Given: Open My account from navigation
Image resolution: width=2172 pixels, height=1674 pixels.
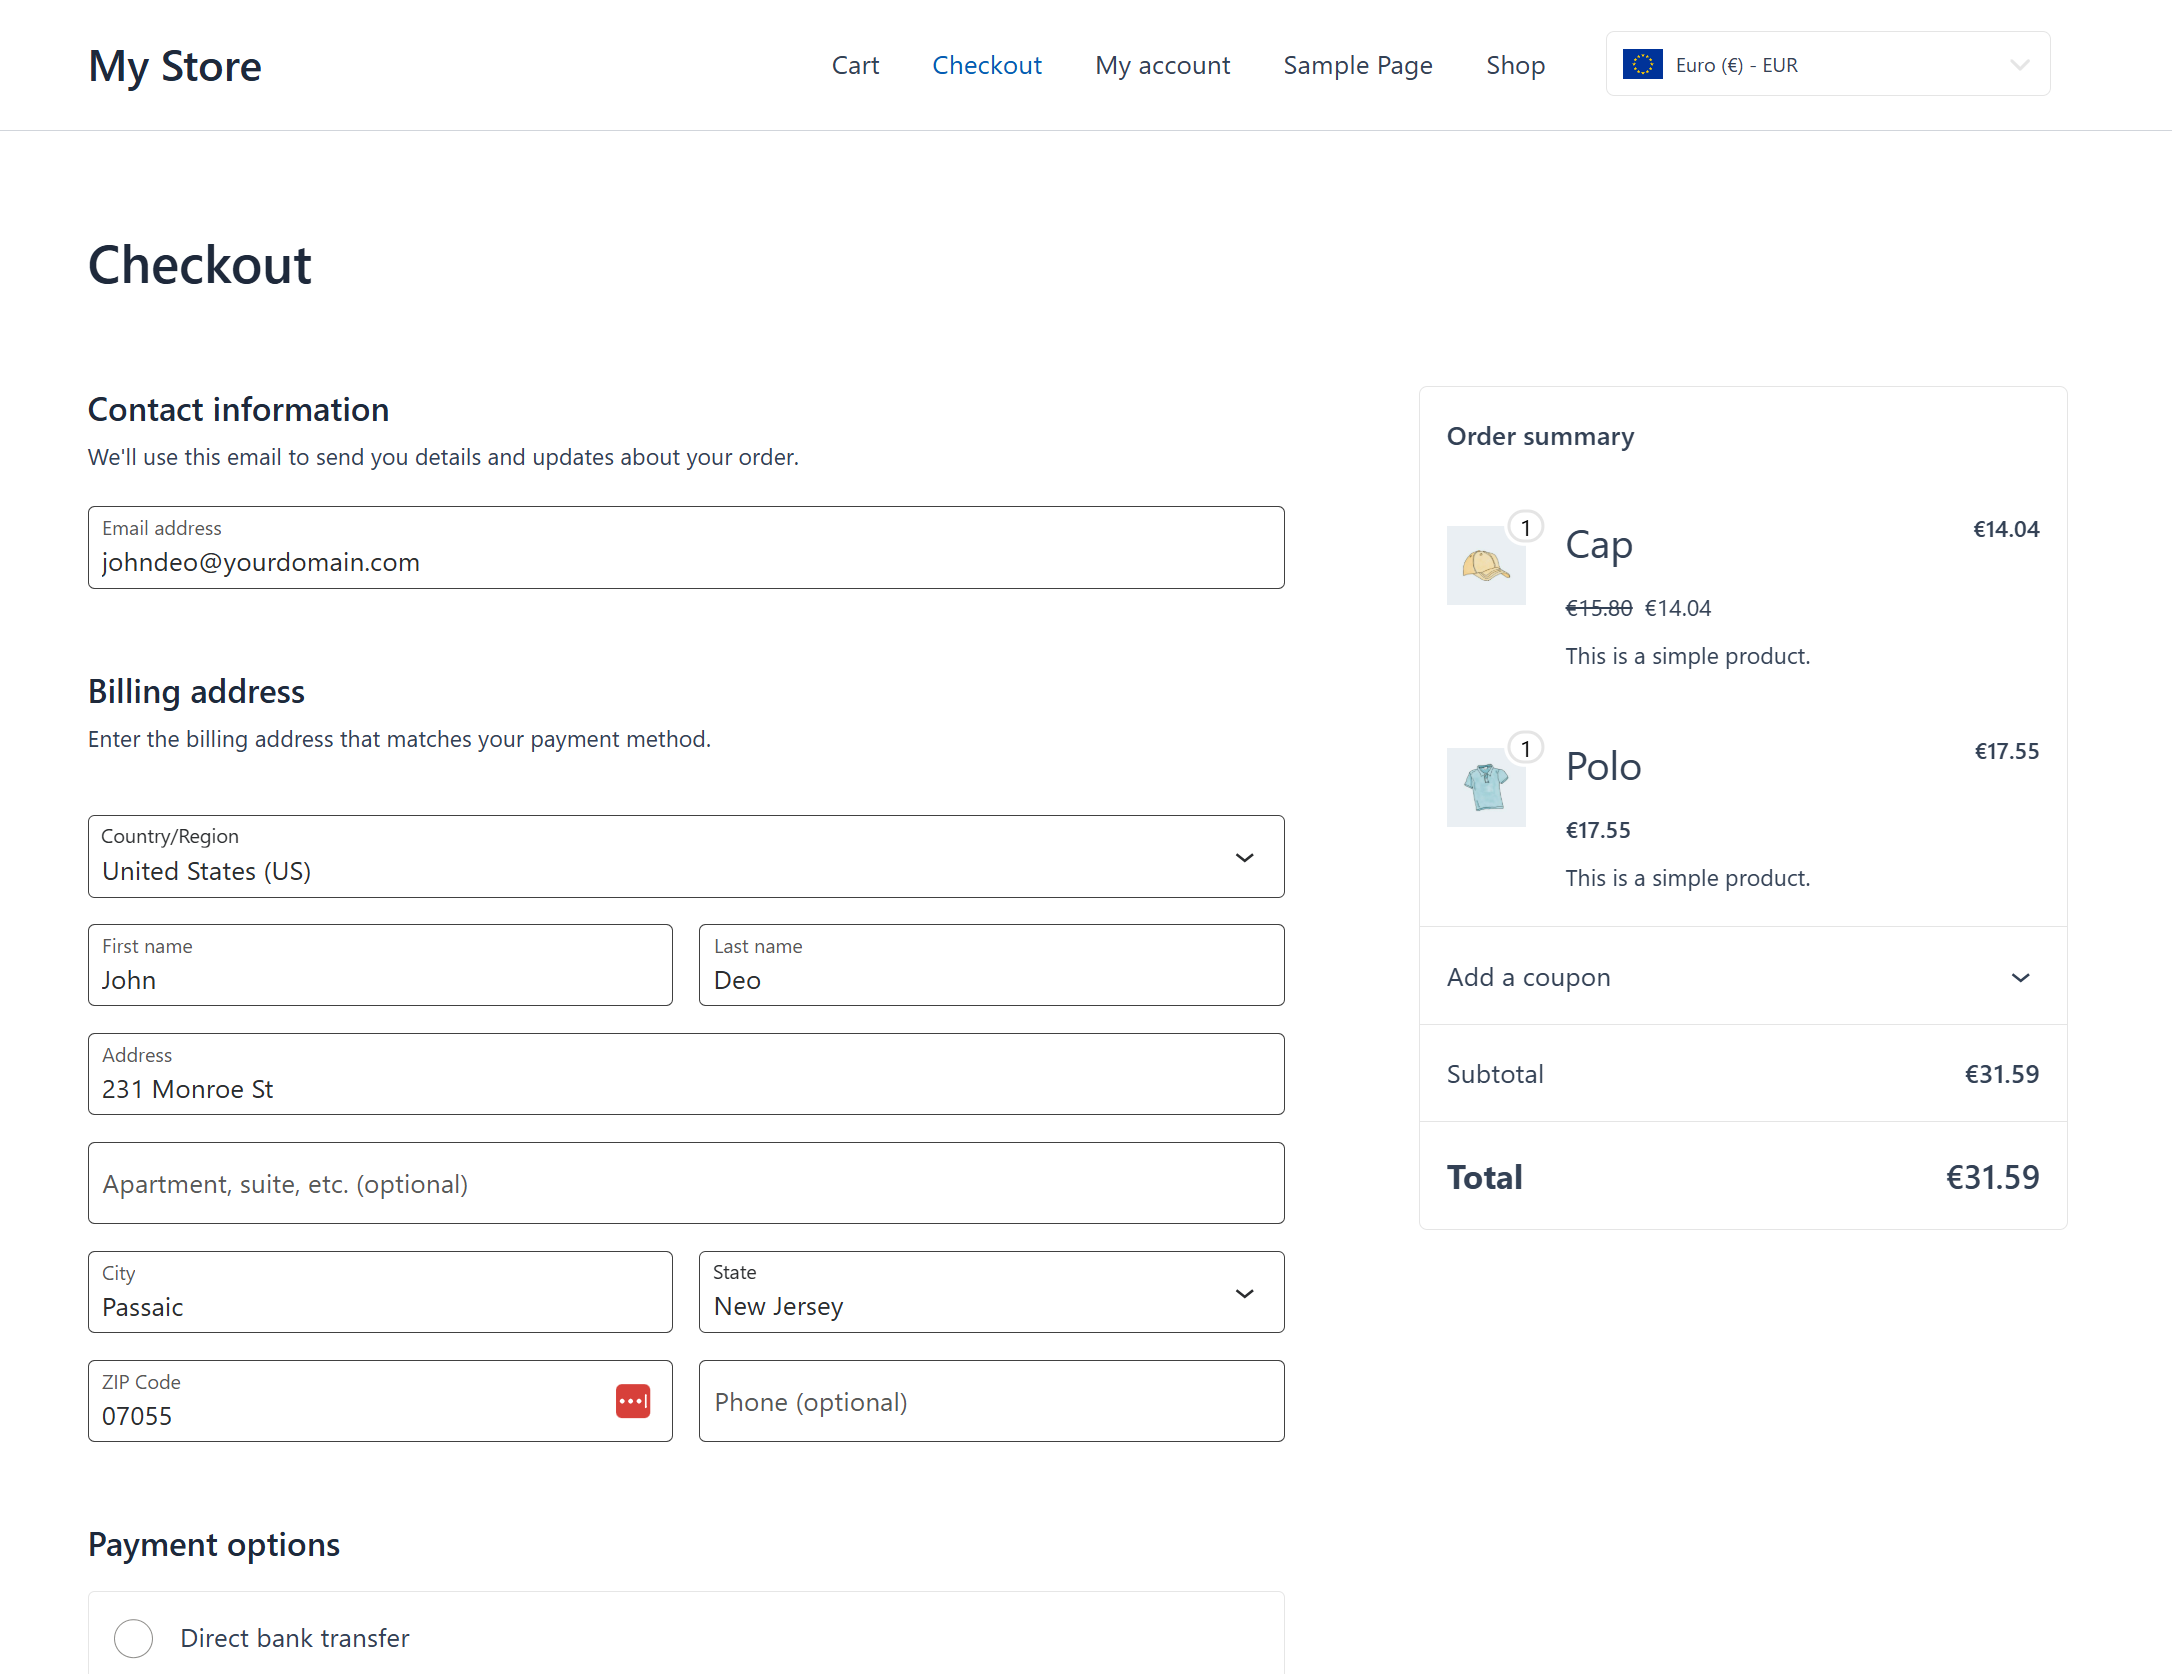Looking at the screenshot, I should 1162,65.
